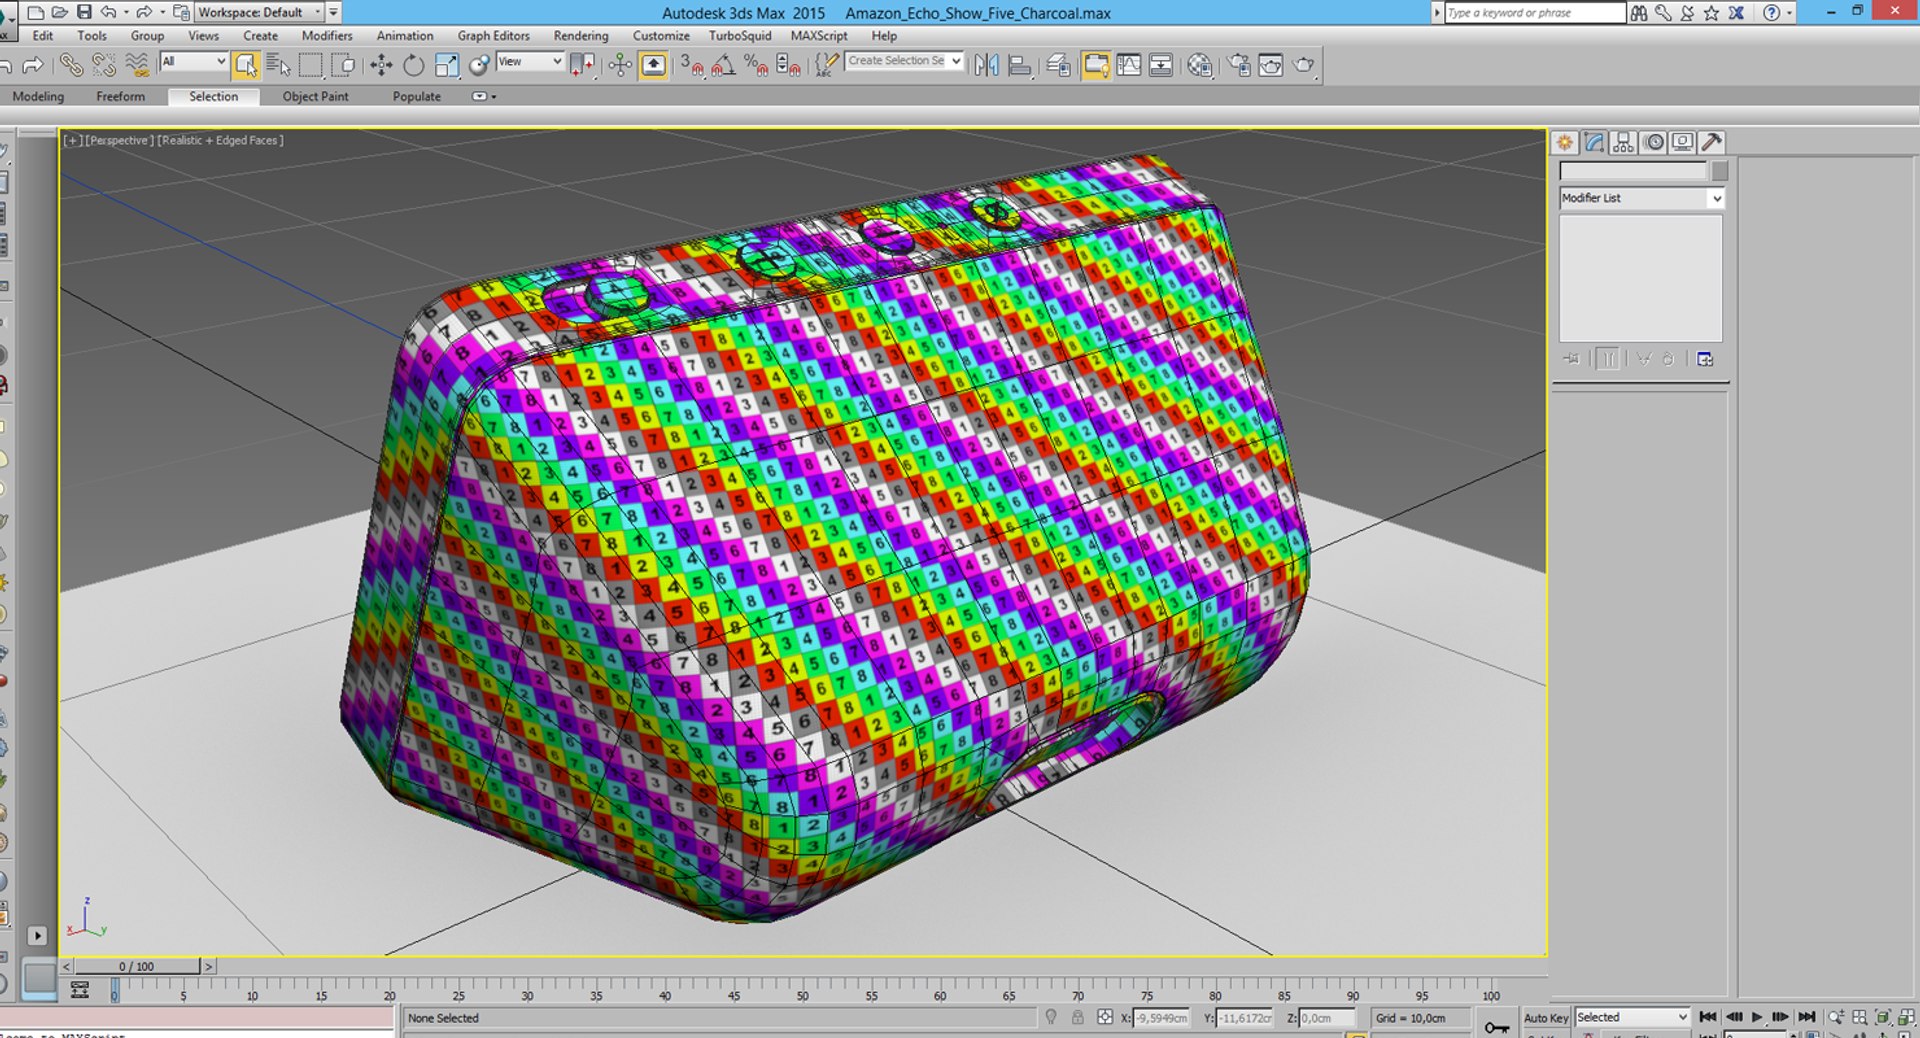1920x1038 pixels.
Task: Open the Material Editor sphere icon
Action: 1200,65
